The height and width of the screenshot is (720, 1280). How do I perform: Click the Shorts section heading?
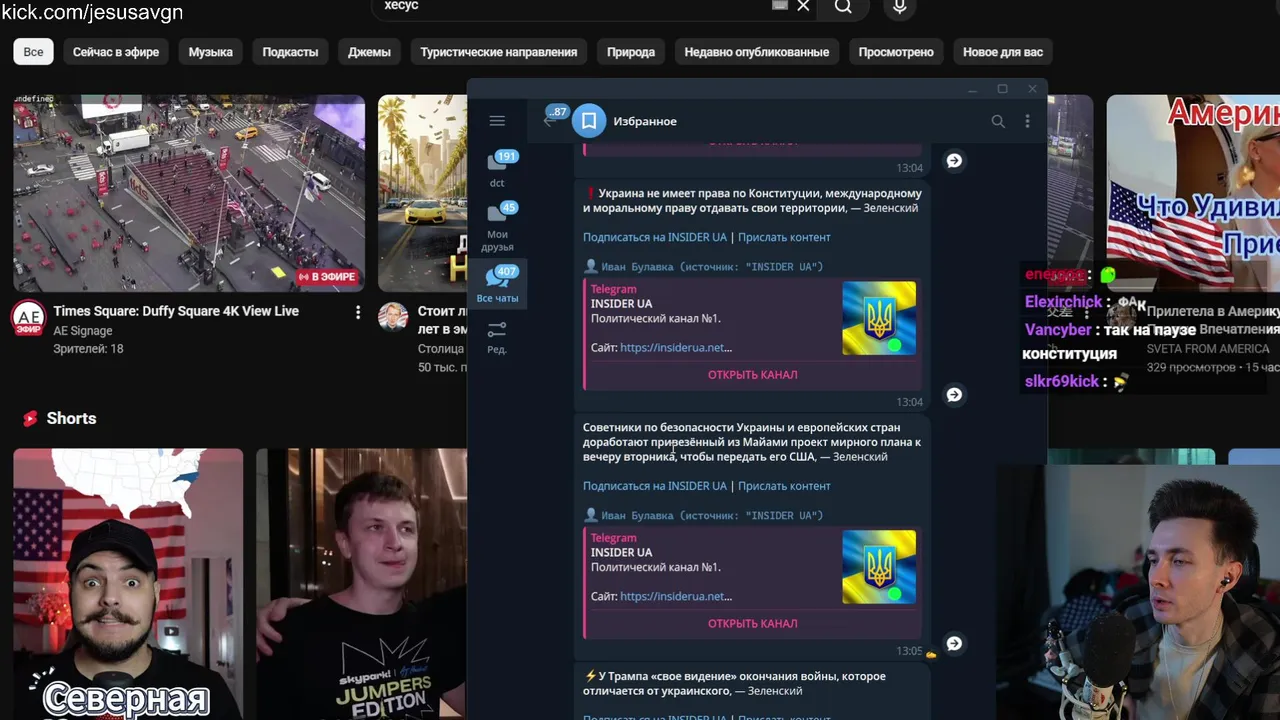tap(71, 419)
